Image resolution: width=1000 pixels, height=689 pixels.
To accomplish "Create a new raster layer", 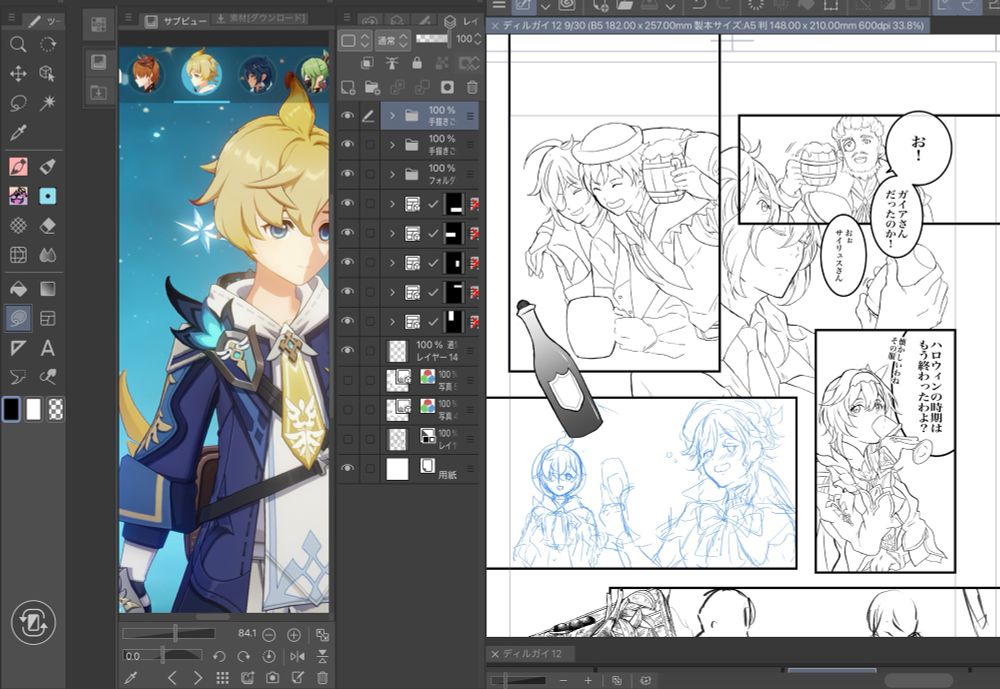I will 348,87.
